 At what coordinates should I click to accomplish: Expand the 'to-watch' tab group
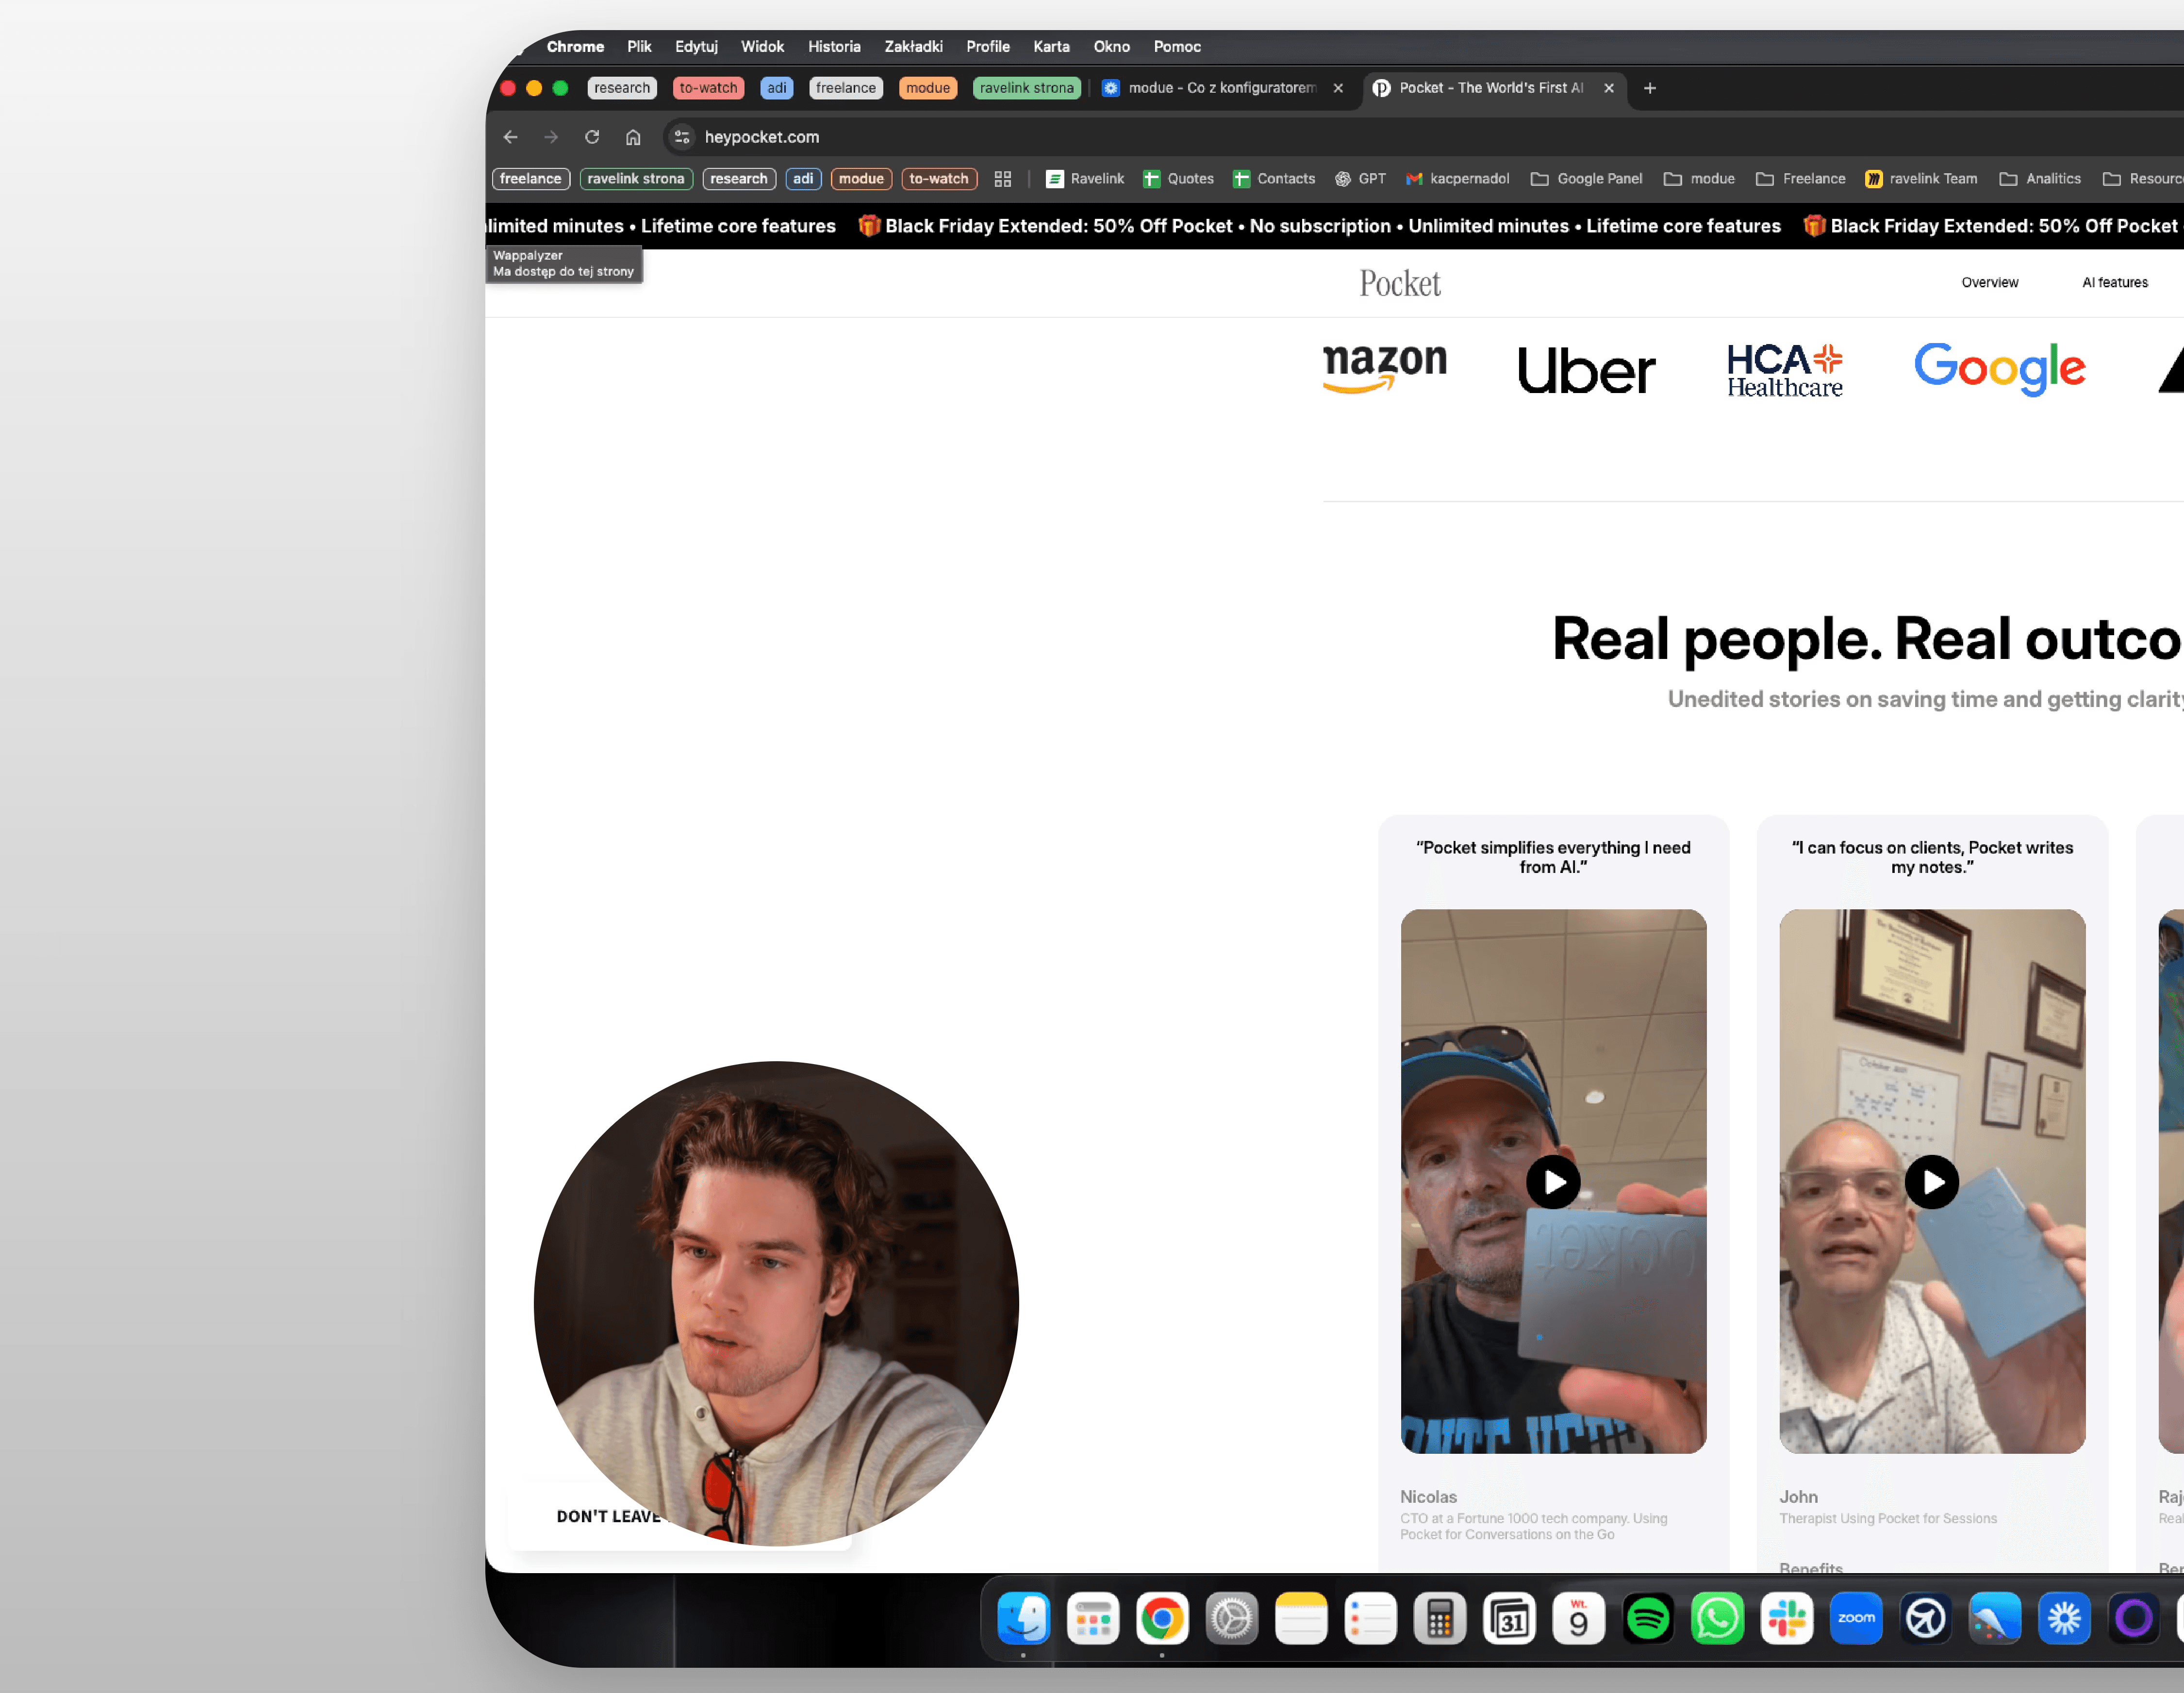coord(708,88)
